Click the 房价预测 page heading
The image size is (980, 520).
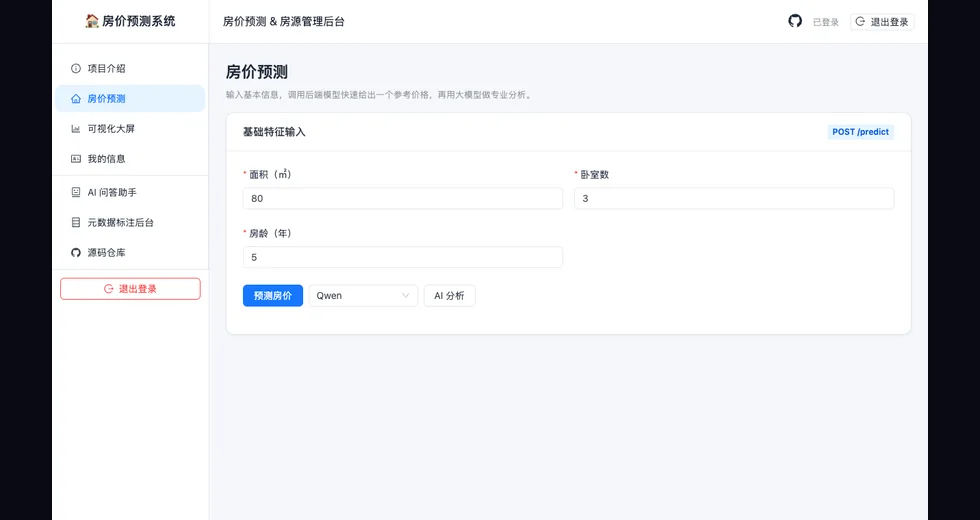(256, 72)
